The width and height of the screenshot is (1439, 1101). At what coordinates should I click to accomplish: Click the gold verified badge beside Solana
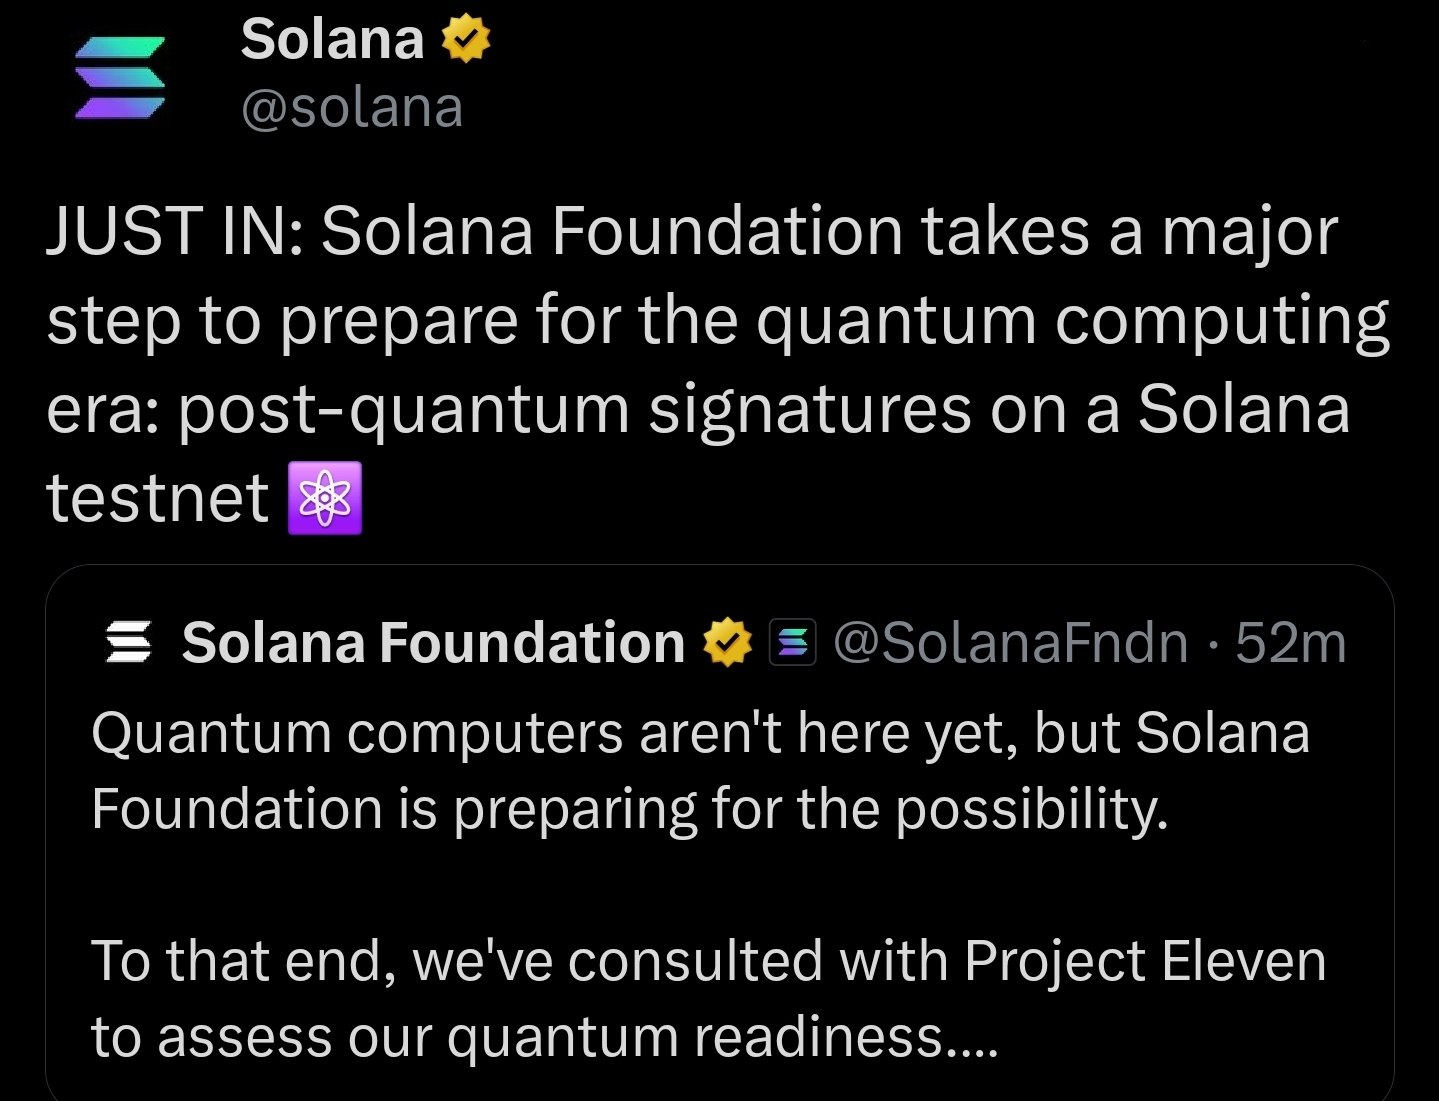pyautogui.click(x=463, y=40)
